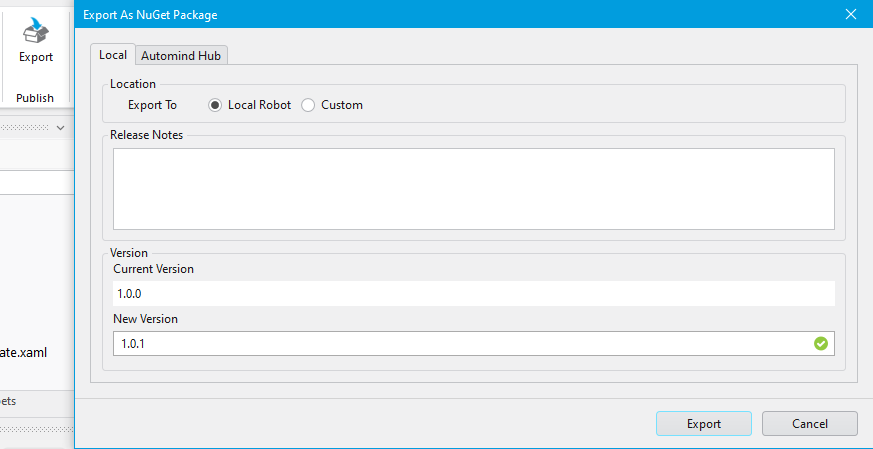Click the Current Version field showing 1.0.0

pyautogui.click(x=474, y=294)
